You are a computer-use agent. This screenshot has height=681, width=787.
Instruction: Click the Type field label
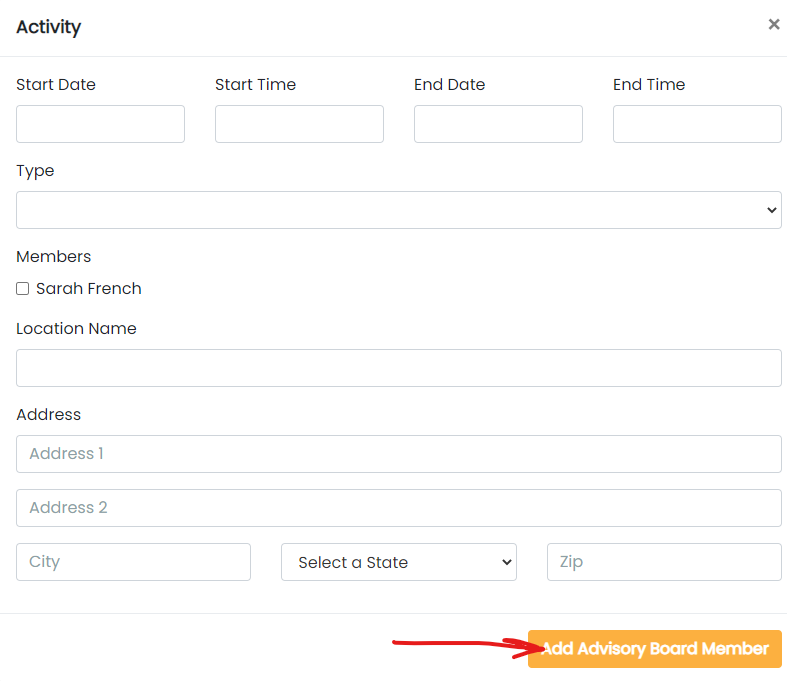[35, 171]
